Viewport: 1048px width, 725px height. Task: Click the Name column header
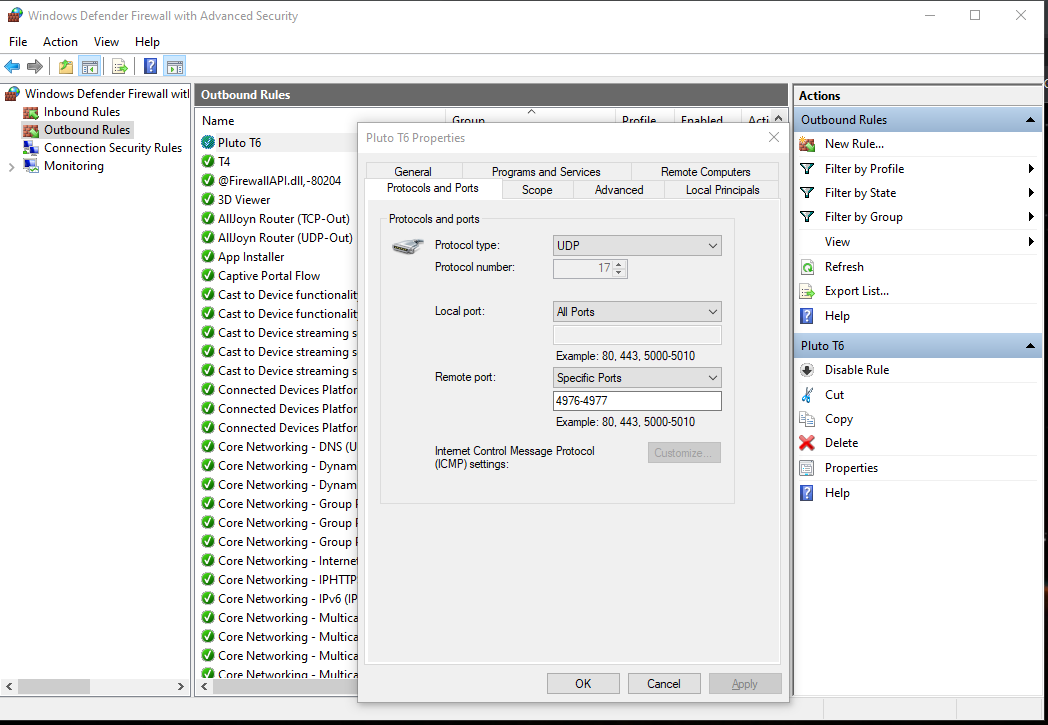click(x=218, y=121)
